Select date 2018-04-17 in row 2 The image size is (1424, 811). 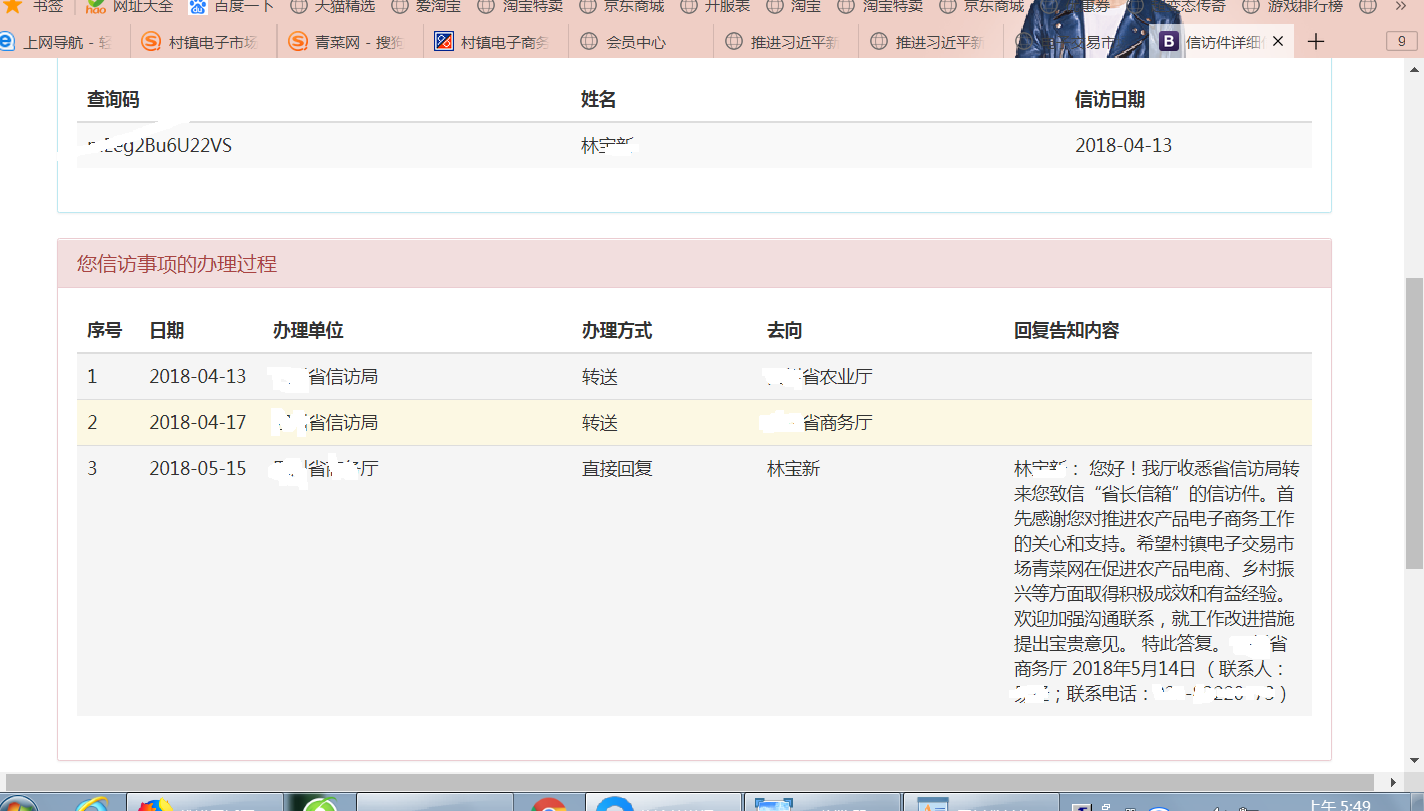coord(198,423)
